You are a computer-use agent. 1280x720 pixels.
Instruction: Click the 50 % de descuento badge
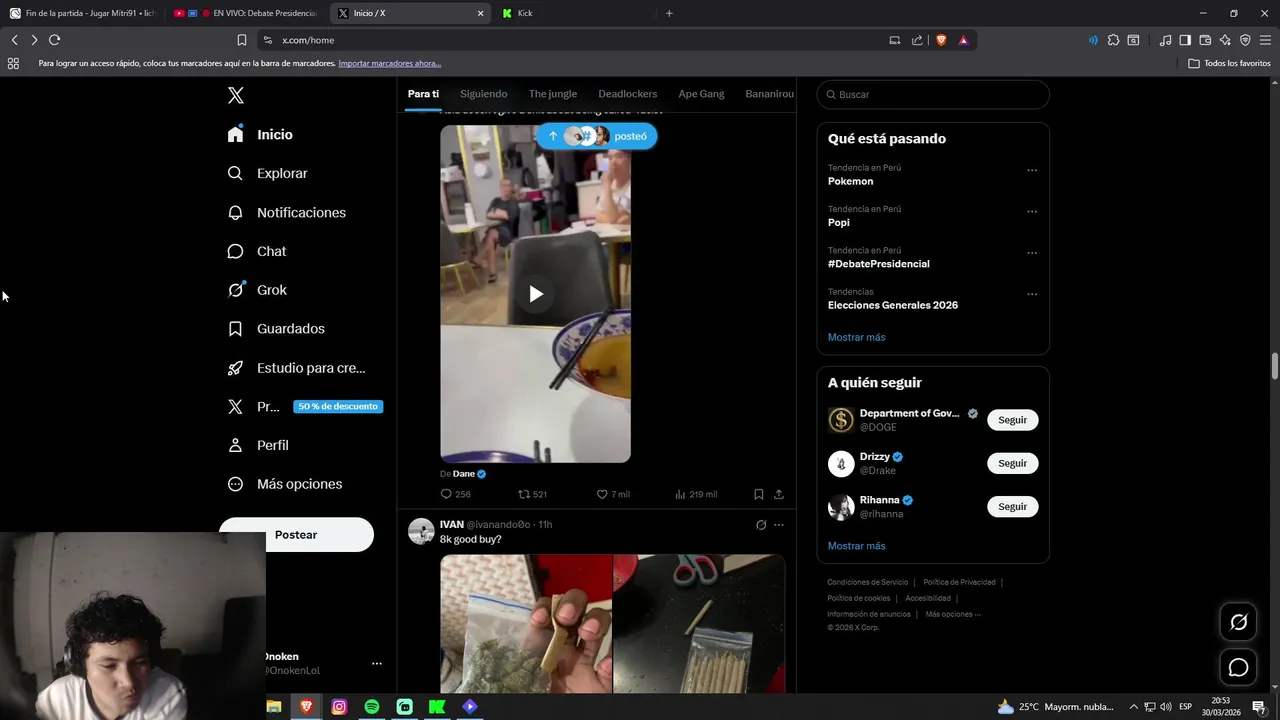pos(338,407)
